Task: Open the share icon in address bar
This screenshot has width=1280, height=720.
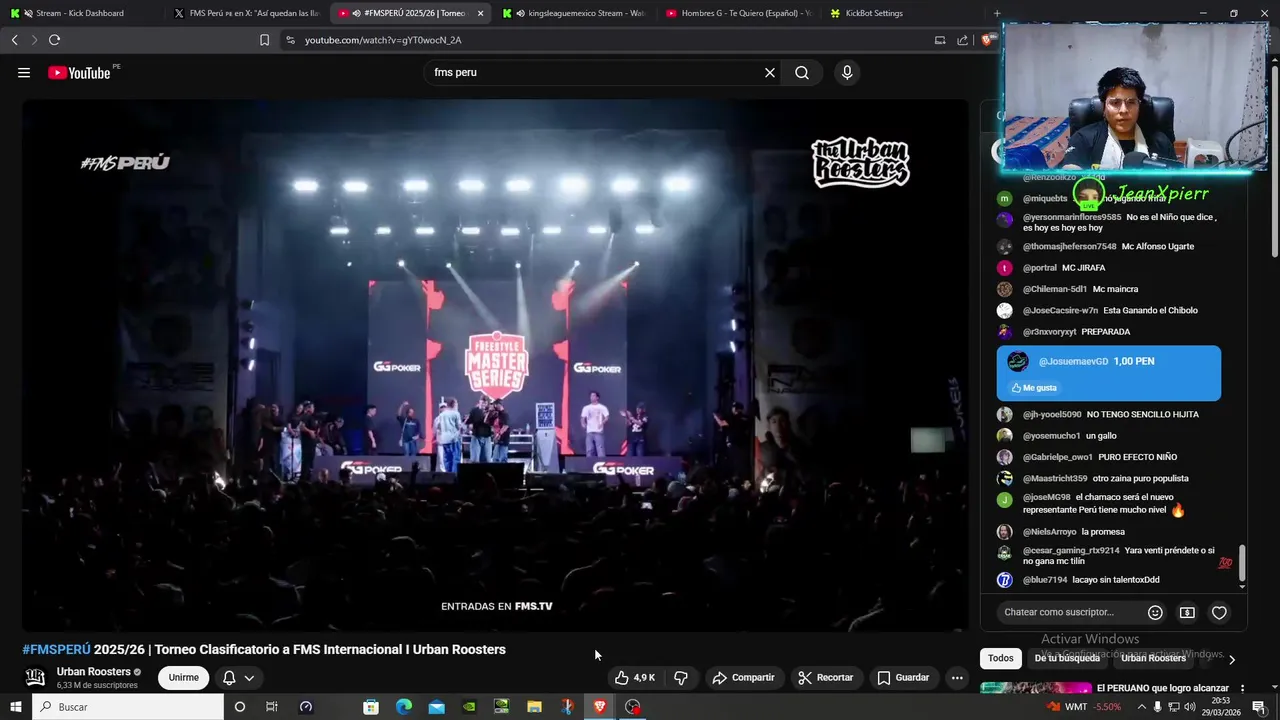Action: coord(962,40)
